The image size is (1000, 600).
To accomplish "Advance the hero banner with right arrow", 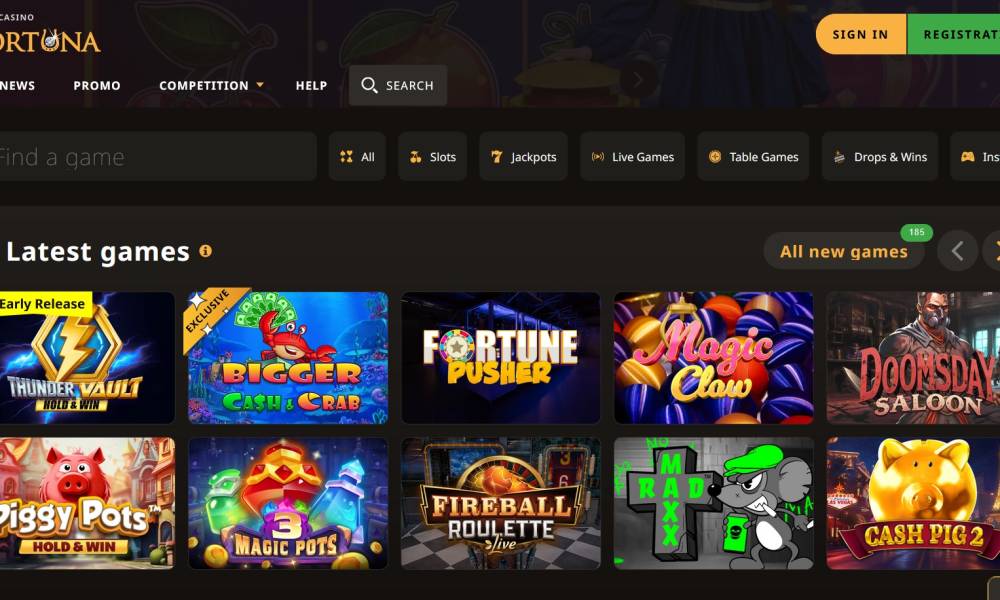I will tap(638, 80).
